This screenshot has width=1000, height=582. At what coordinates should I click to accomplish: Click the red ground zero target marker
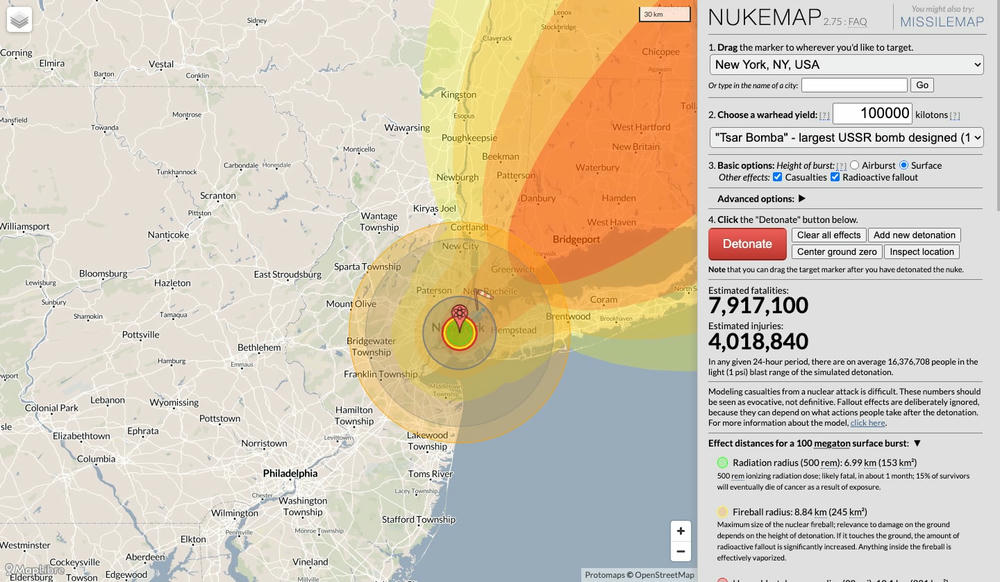pos(459,317)
